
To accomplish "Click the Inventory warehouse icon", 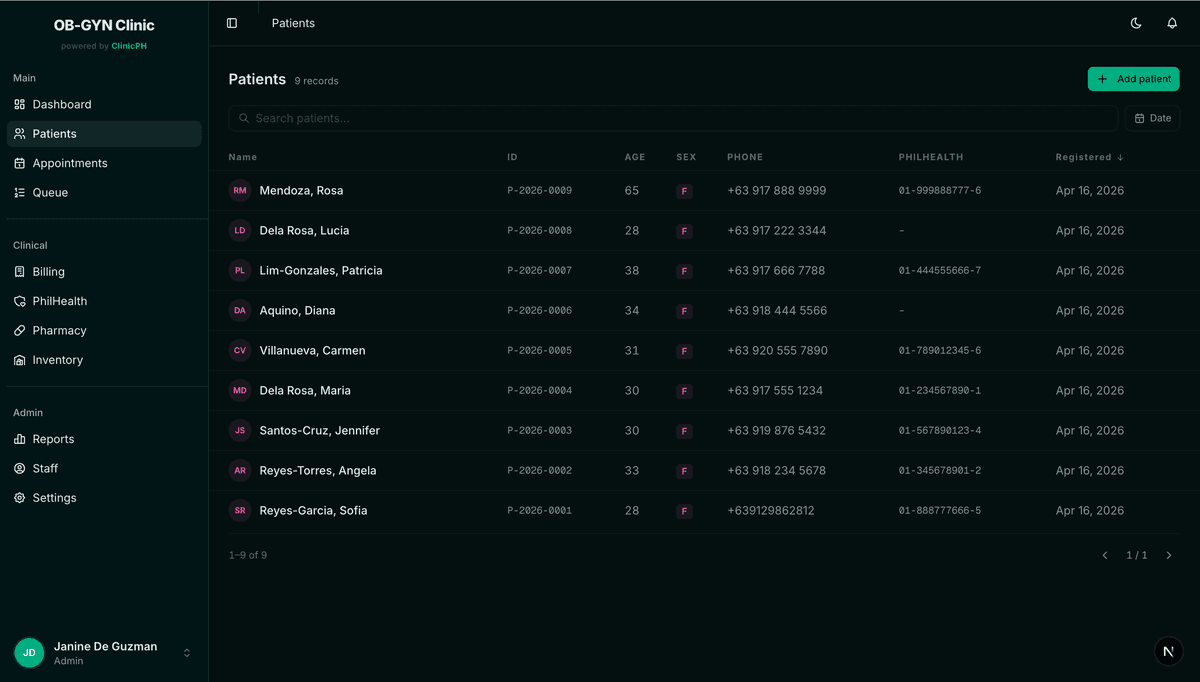I will pyautogui.click(x=20, y=360).
